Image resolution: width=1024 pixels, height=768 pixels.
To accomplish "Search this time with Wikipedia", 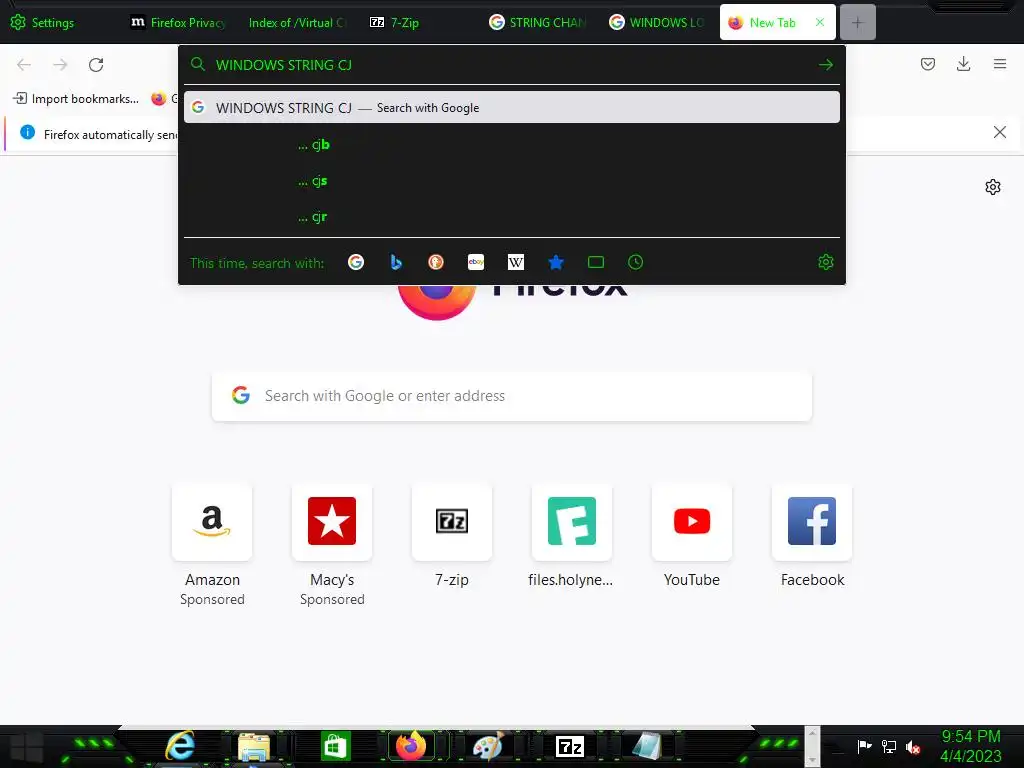I will (516, 263).
